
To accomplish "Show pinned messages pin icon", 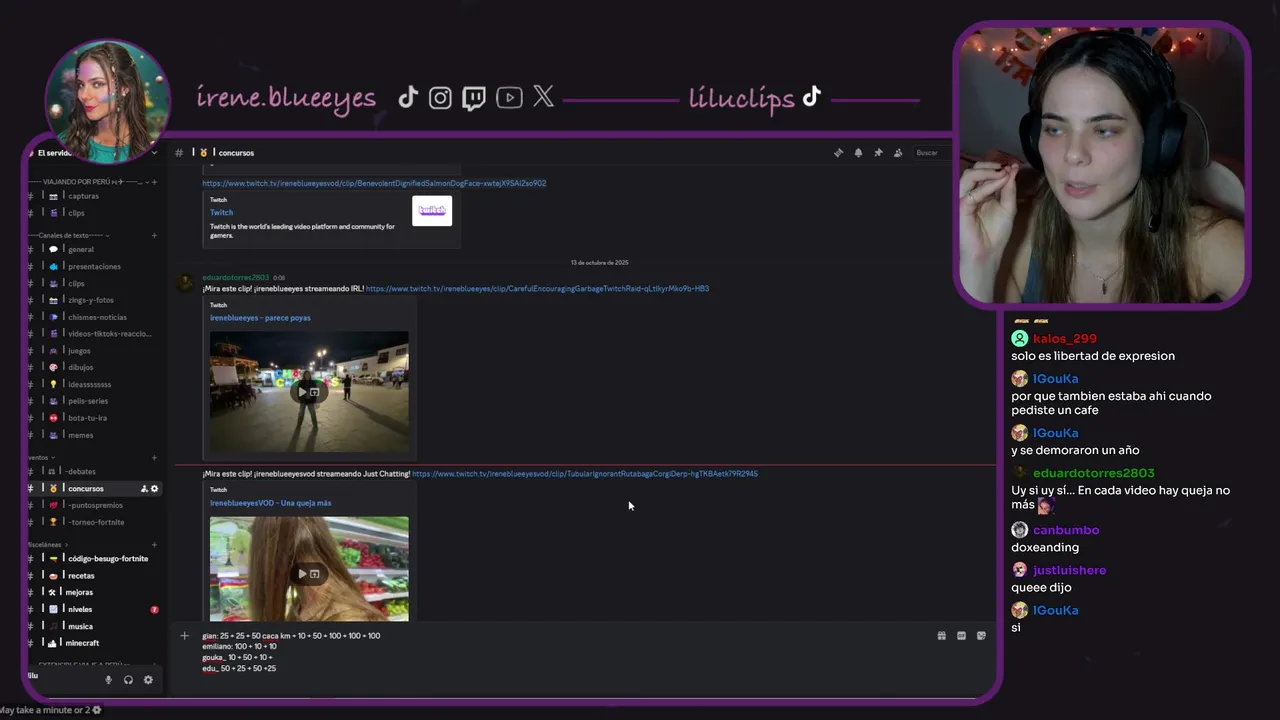I will (x=878, y=153).
